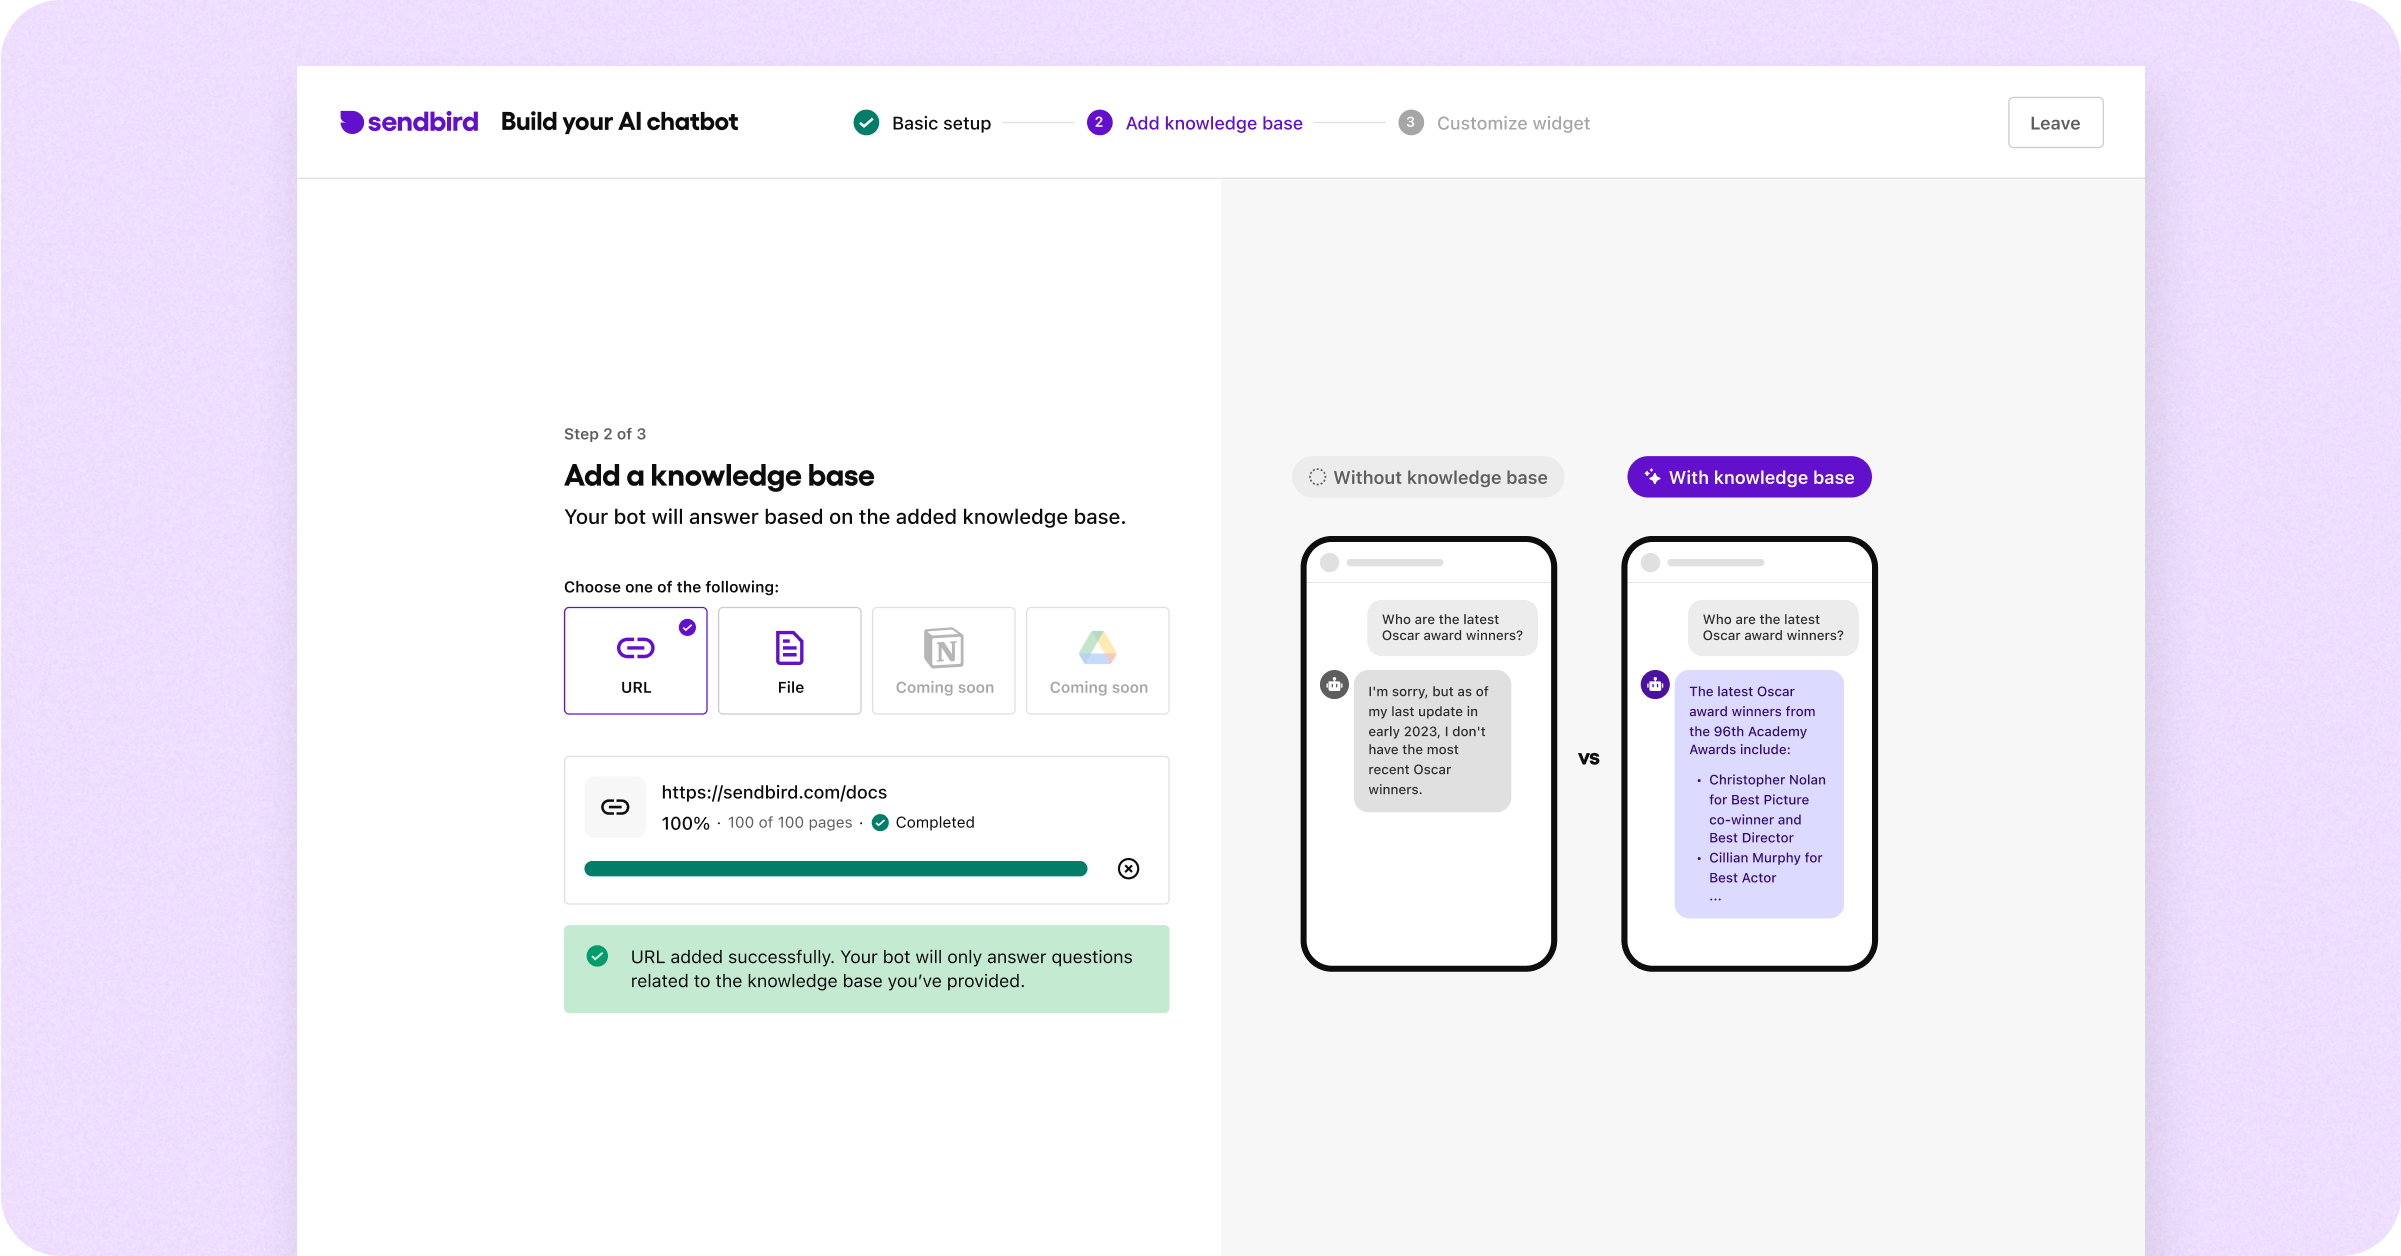The width and height of the screenshot is (2401, 1256).
Task: Click the URL chain link icon
Action: click(636, 648)
